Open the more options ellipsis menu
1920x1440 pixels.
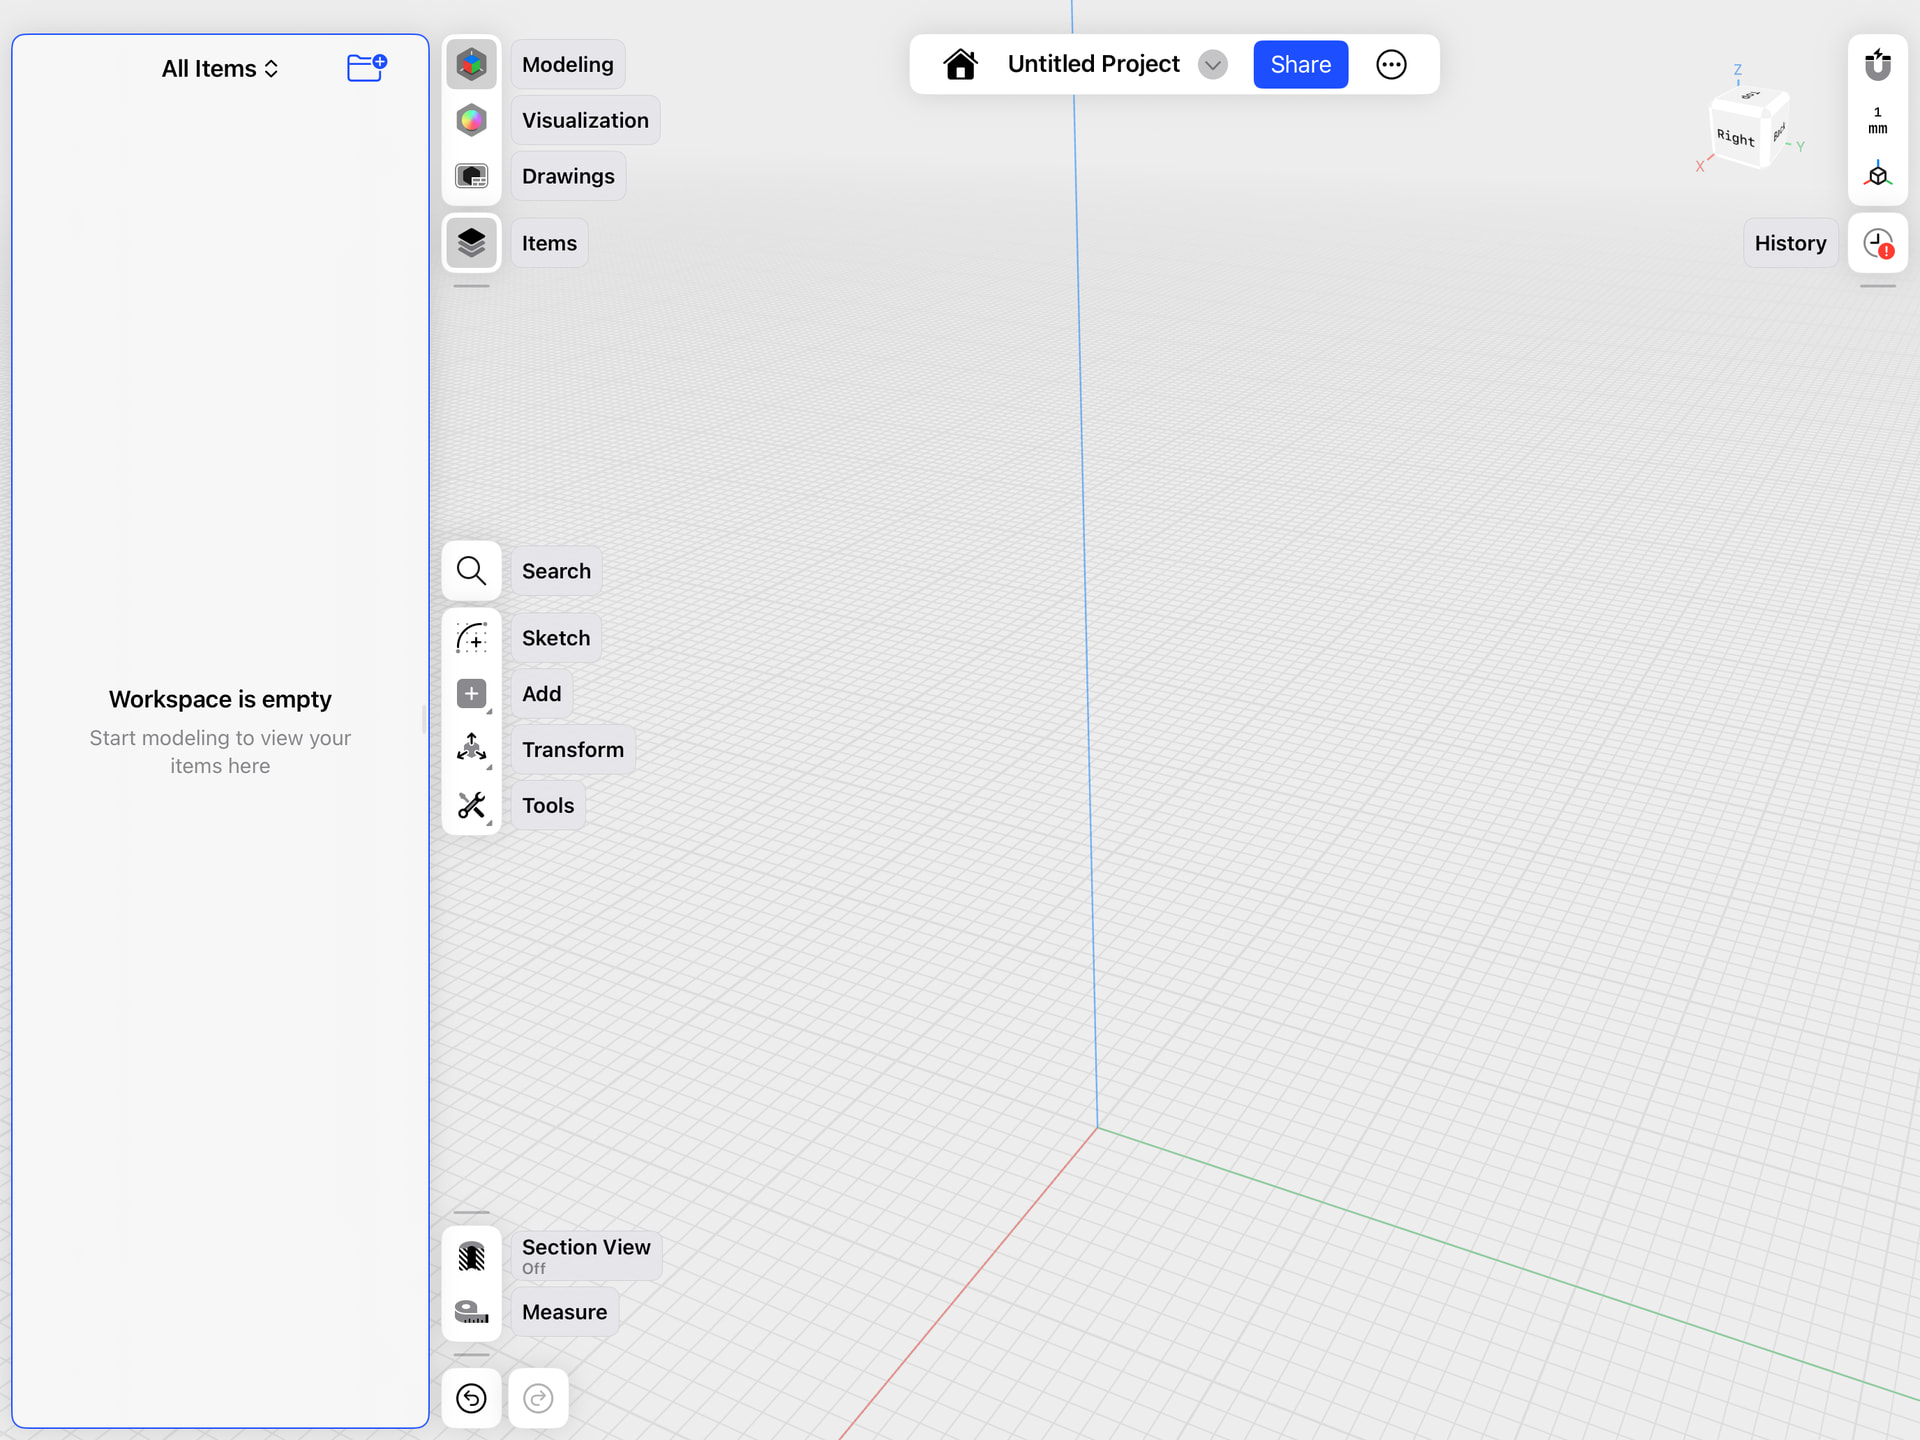[x=1391, y=65]
